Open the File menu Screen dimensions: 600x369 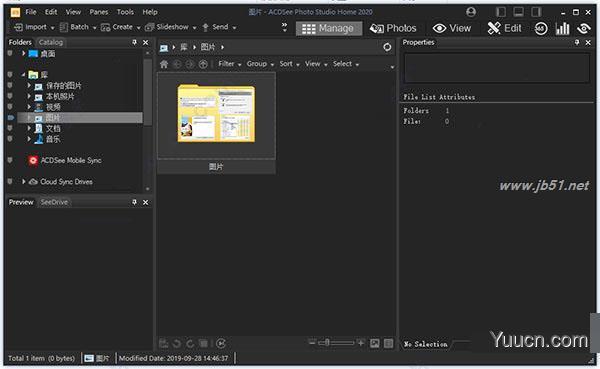[x=31, y=12]
